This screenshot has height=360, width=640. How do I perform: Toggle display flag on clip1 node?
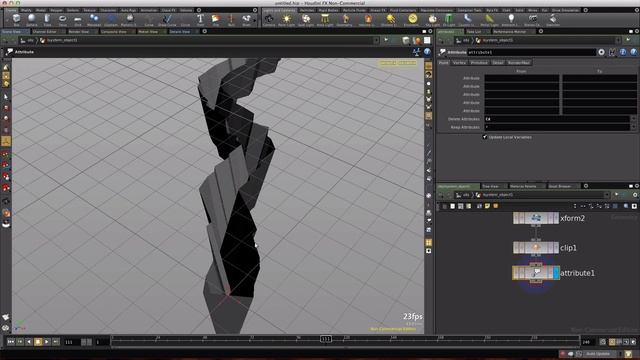pos(556,248)
